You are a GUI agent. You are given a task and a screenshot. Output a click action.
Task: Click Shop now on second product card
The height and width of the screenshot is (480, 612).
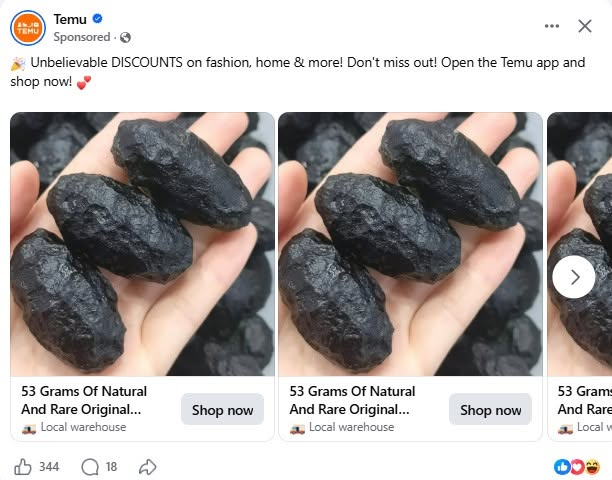coord(490,409)
